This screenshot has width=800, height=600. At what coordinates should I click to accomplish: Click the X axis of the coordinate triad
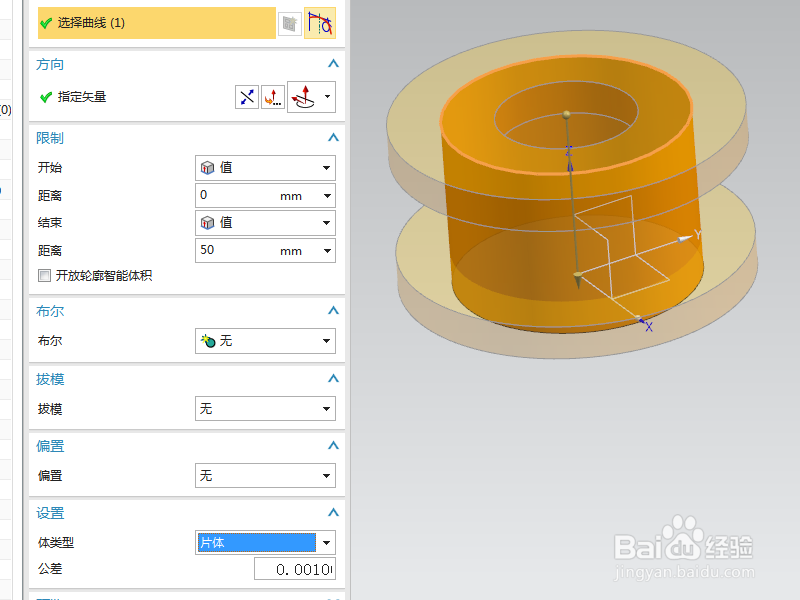[645, 323]
